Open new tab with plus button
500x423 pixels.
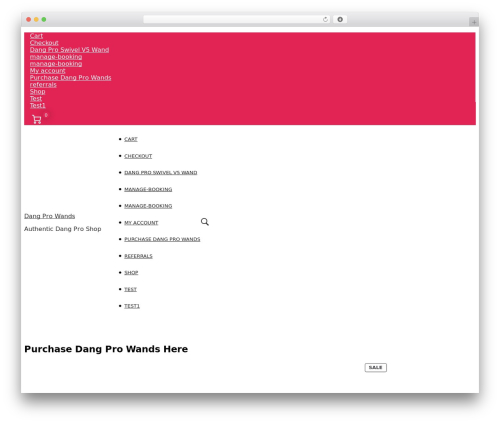(474, 22)
